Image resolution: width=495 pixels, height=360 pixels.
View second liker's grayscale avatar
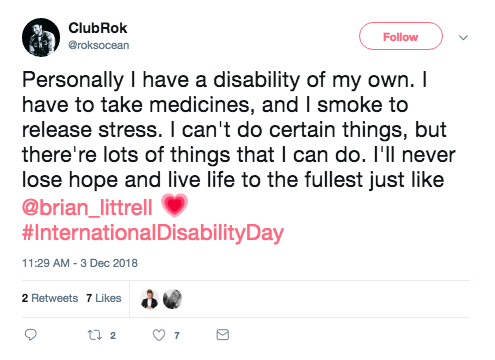tap(172, 299)
